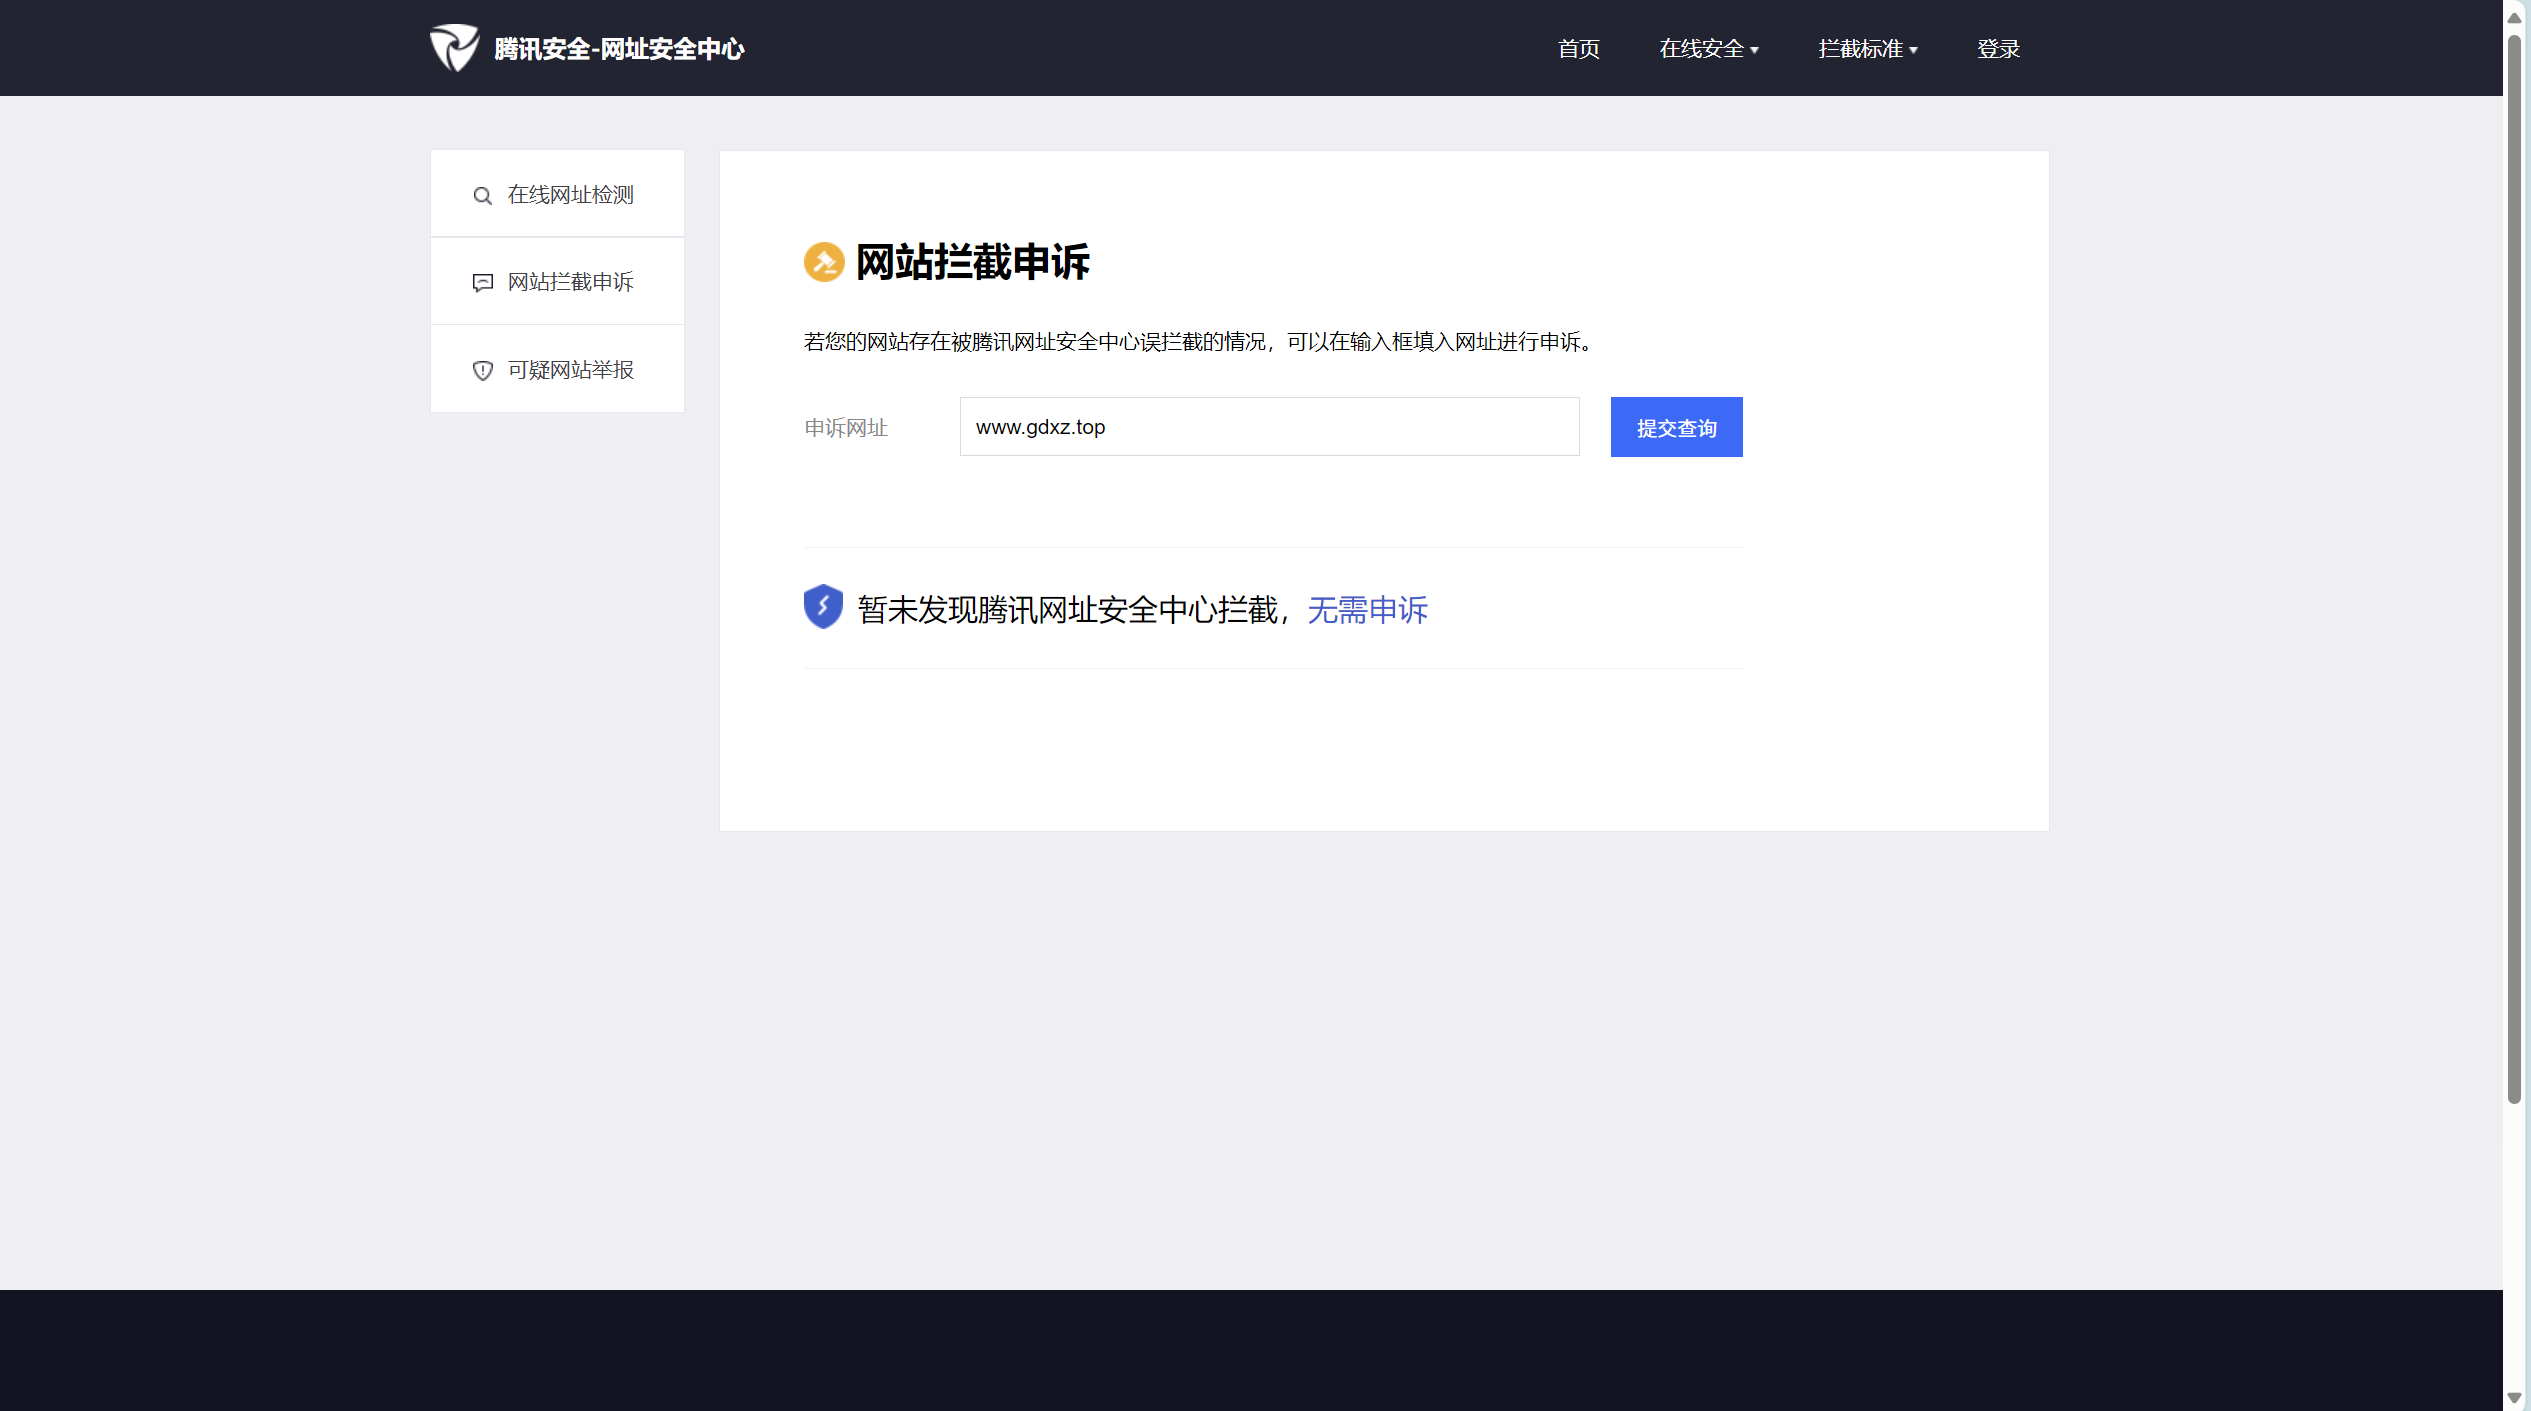The image size is (2531, 1411).
Task: Click the scrollbar up arrow
Action: 2514,17
